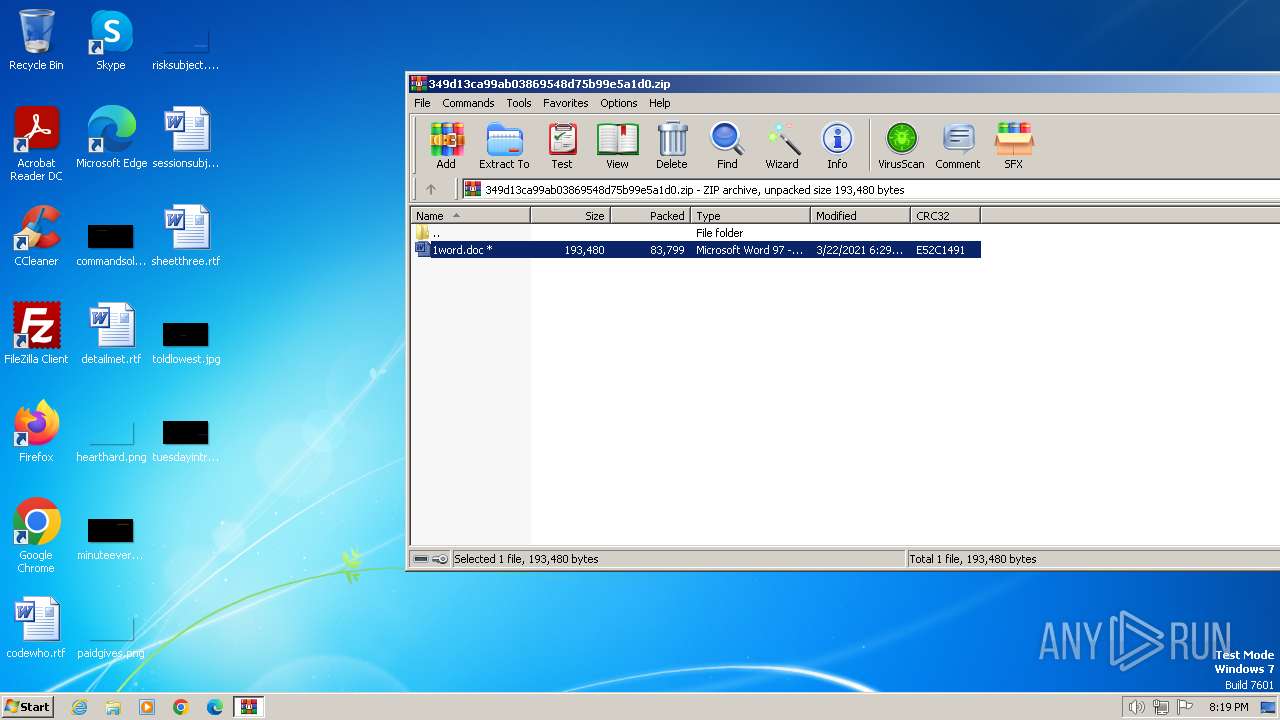Screen dimensions: 1280x720
Task: Open the Find magnifier tool
Action: pyautogui.click(x=727, y=146)
